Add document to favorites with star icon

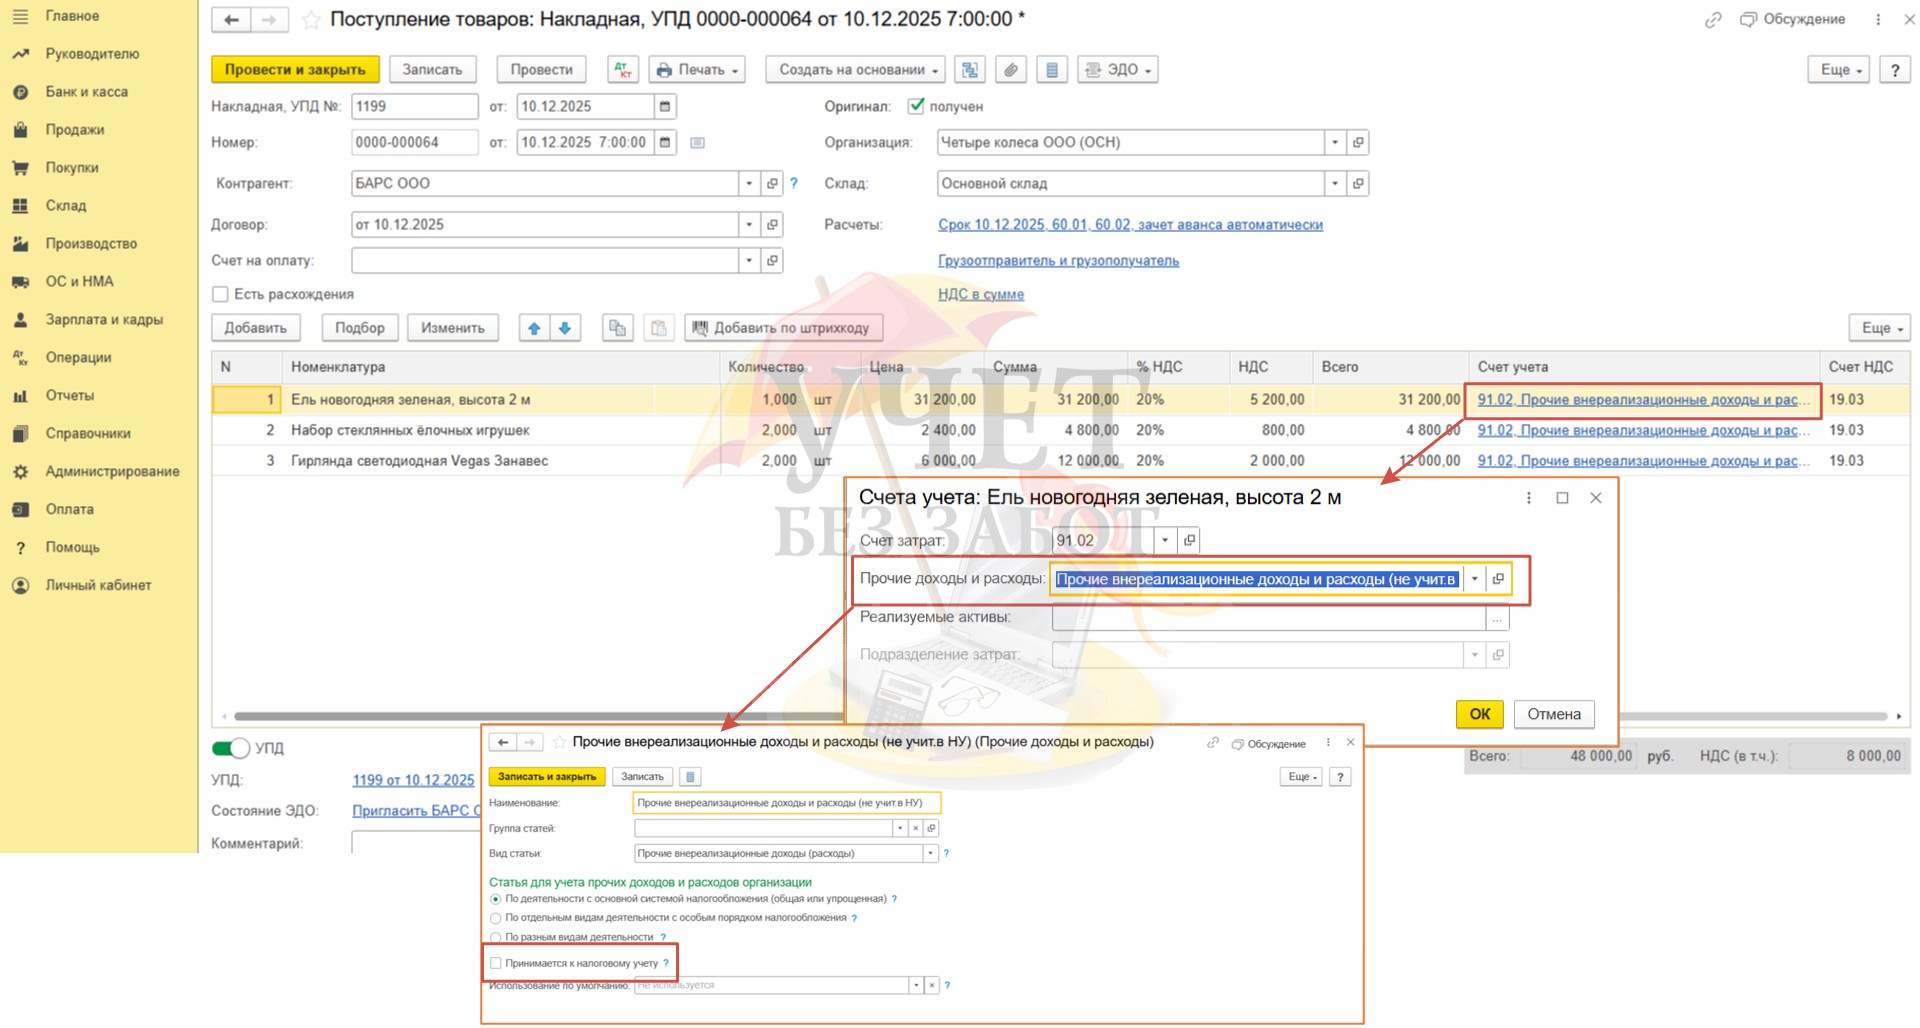pyautogui.click(x=311, y=20)
